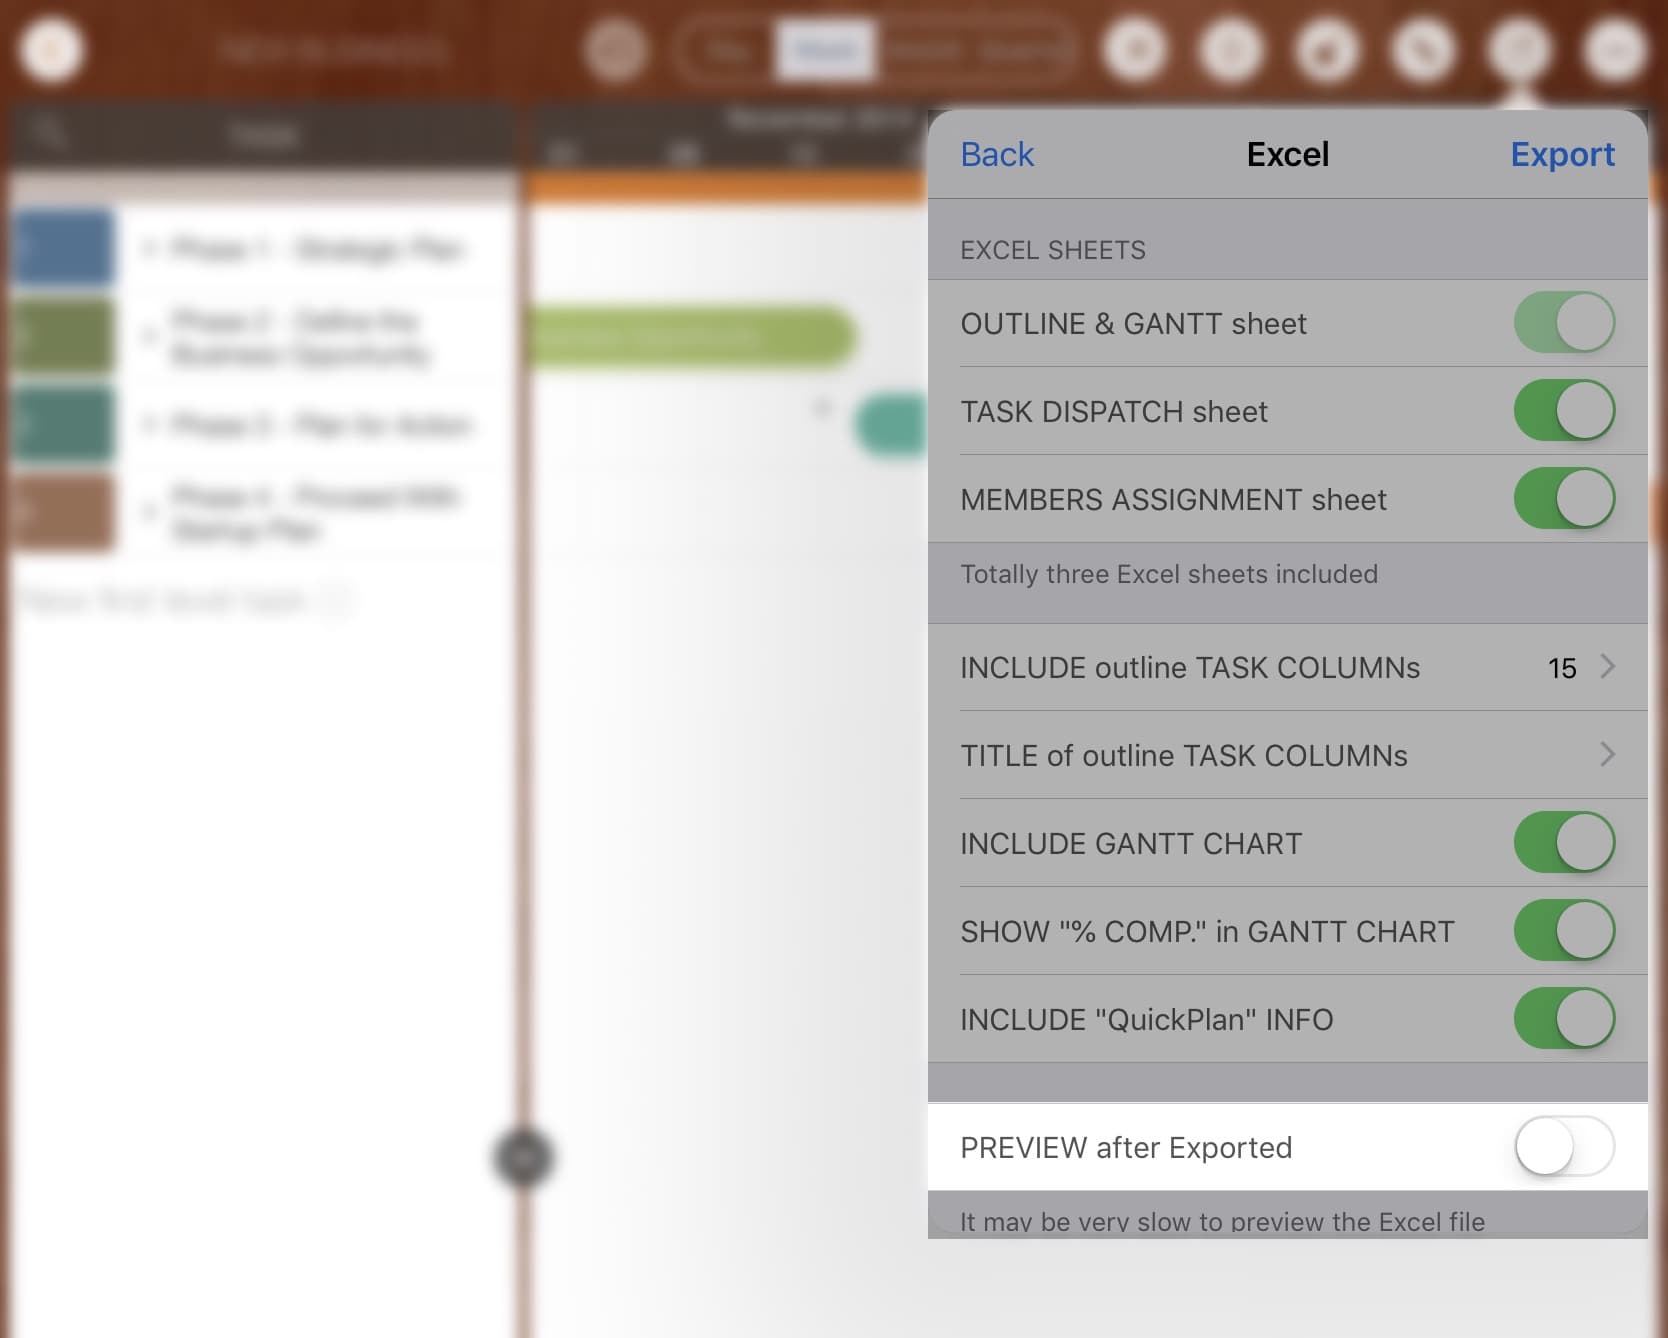Switch to the Day view segment
This screenshot has height=1338, width=1668.
point(727,50)
